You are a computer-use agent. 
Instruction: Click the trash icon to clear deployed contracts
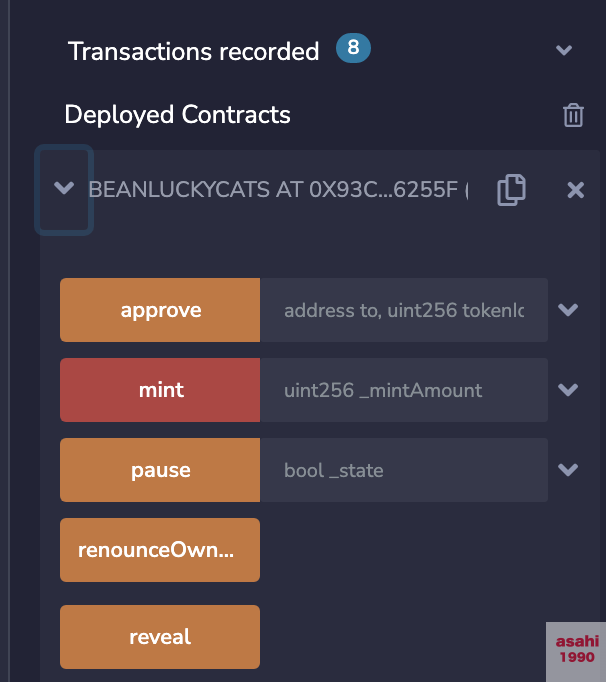pos(573,115)
